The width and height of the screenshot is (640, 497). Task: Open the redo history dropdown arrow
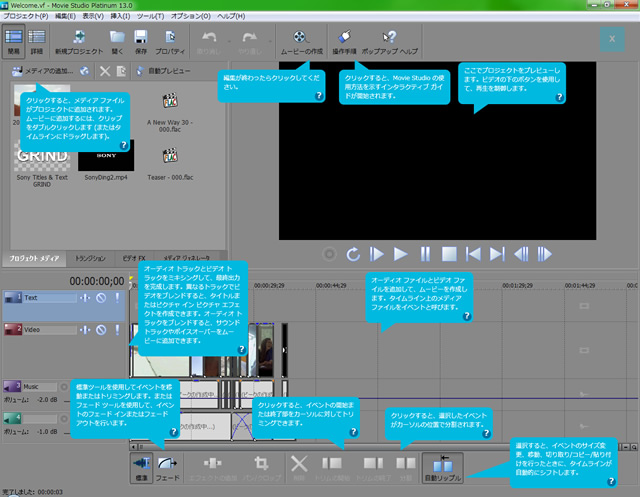[x=270, y=41]
